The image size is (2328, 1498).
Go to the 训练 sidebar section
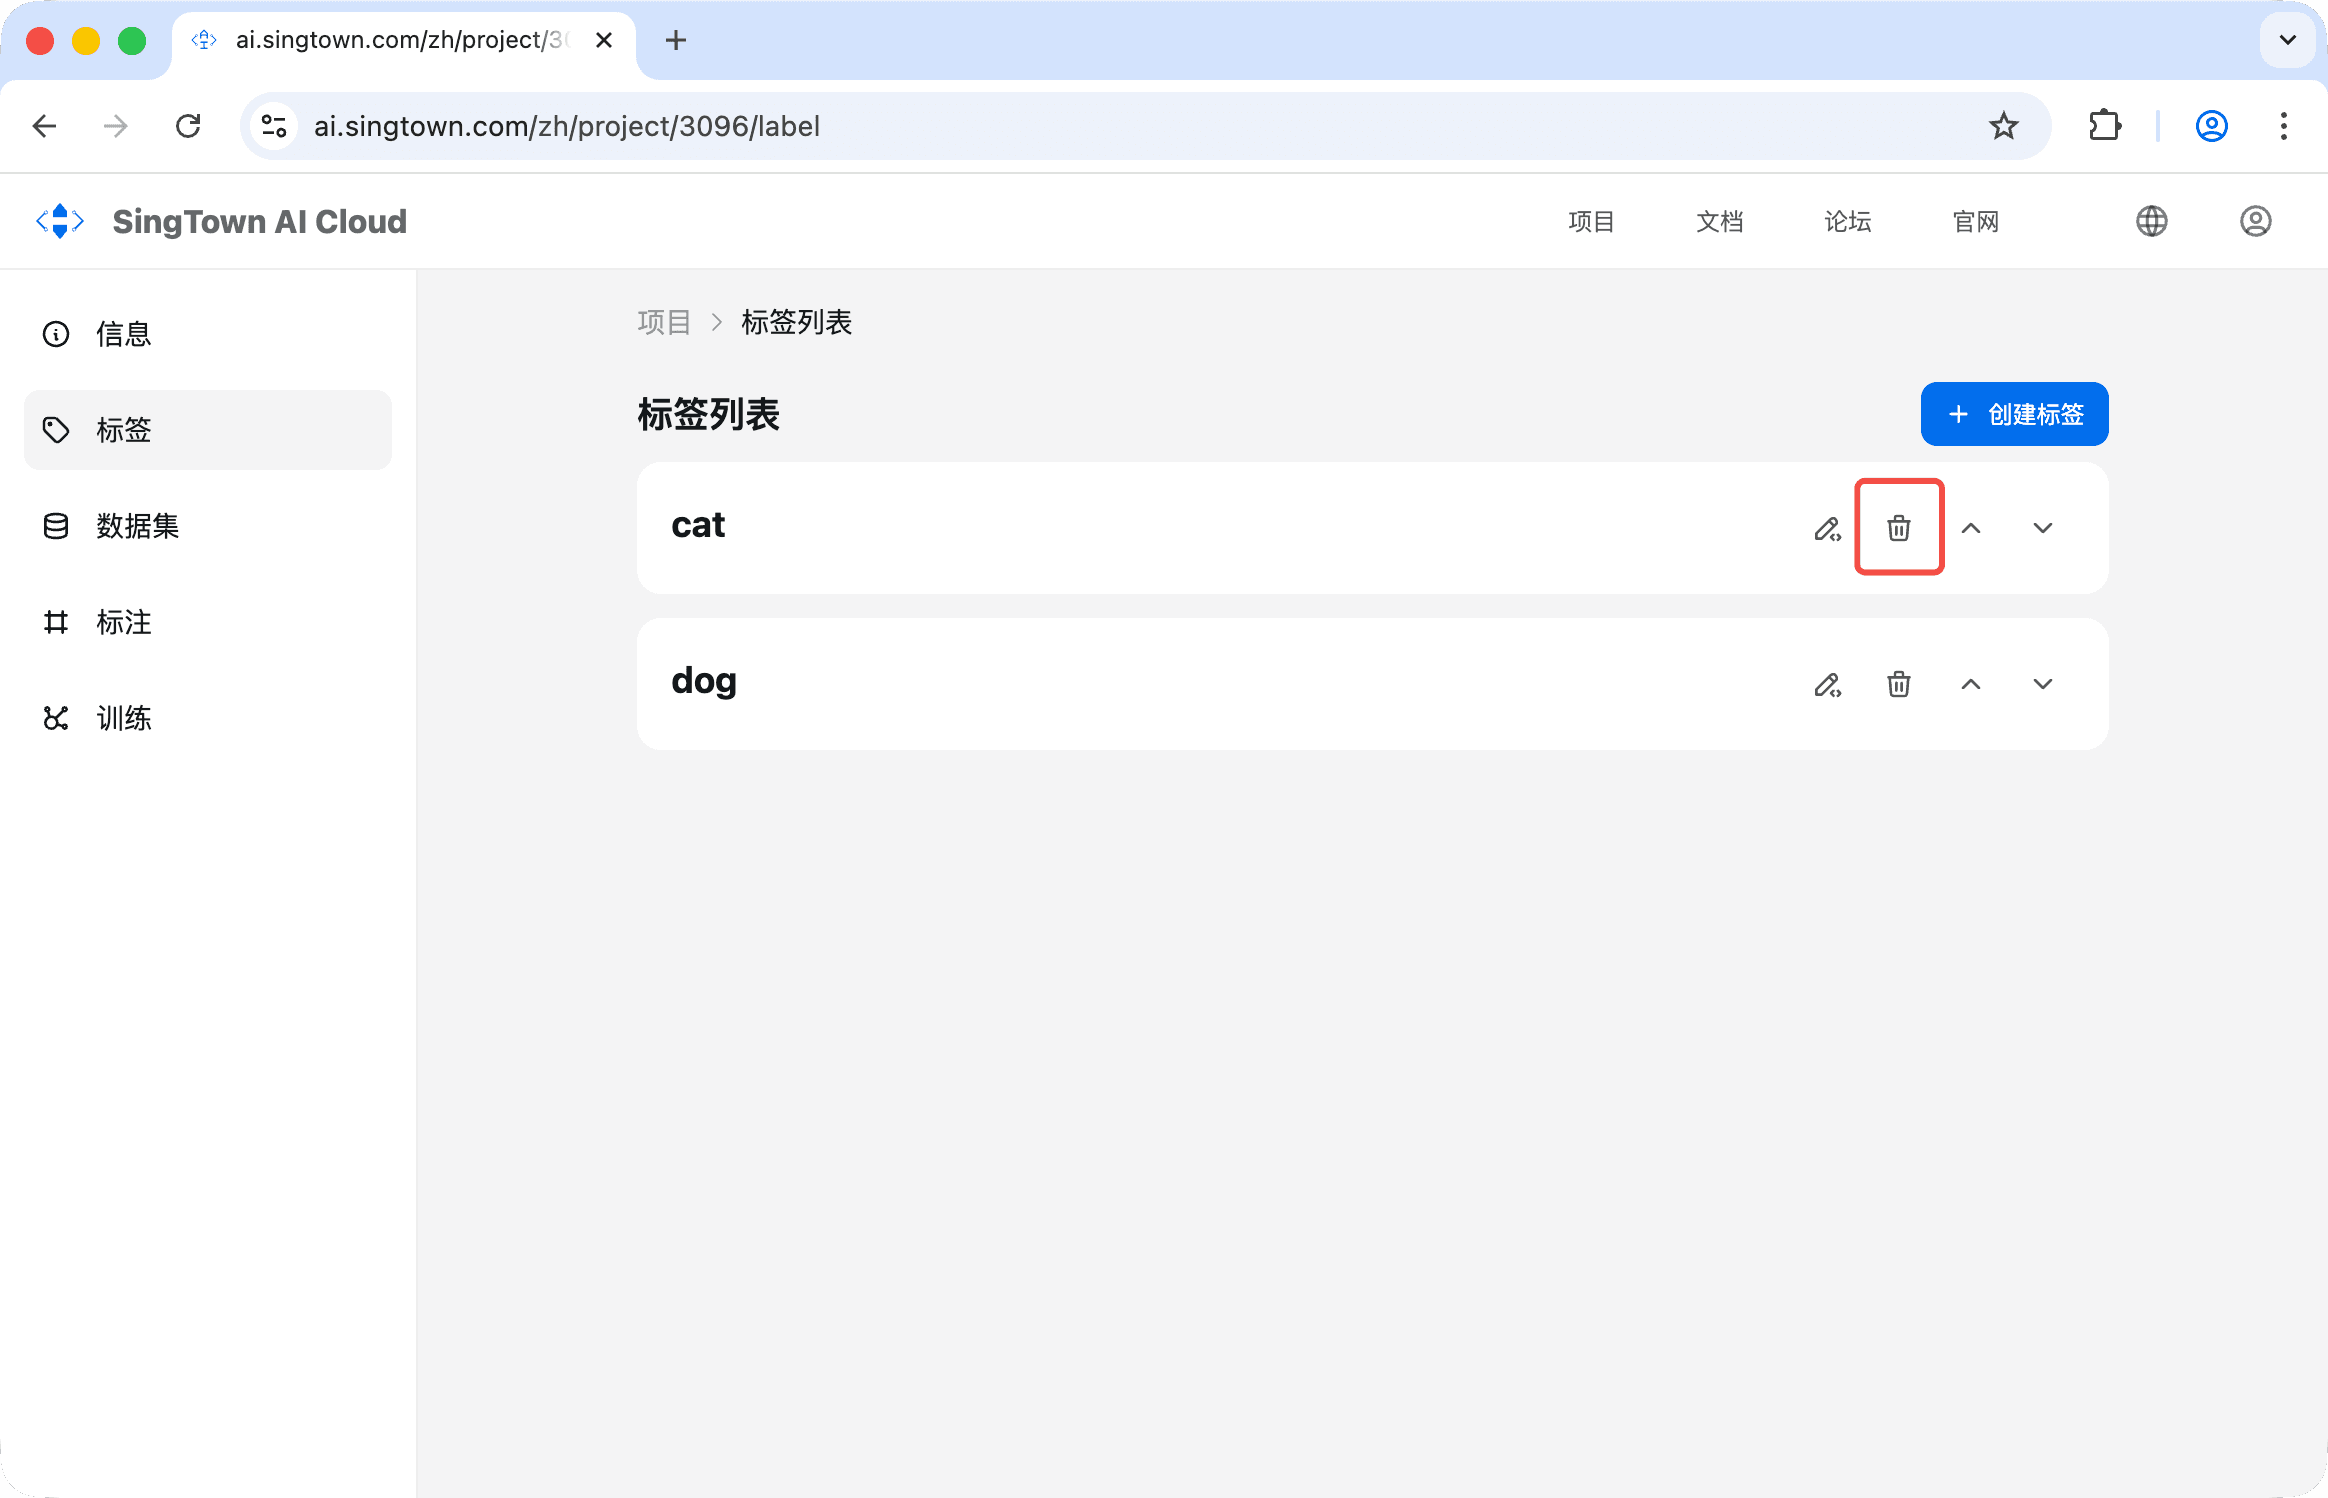click(123, 718)
